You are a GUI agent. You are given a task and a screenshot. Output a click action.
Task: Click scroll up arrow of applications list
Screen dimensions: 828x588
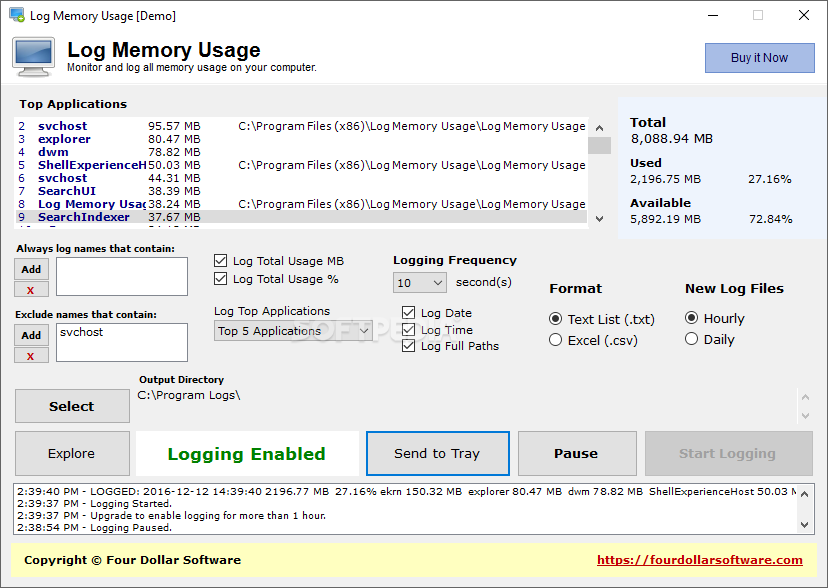click(x=599, y=128)
